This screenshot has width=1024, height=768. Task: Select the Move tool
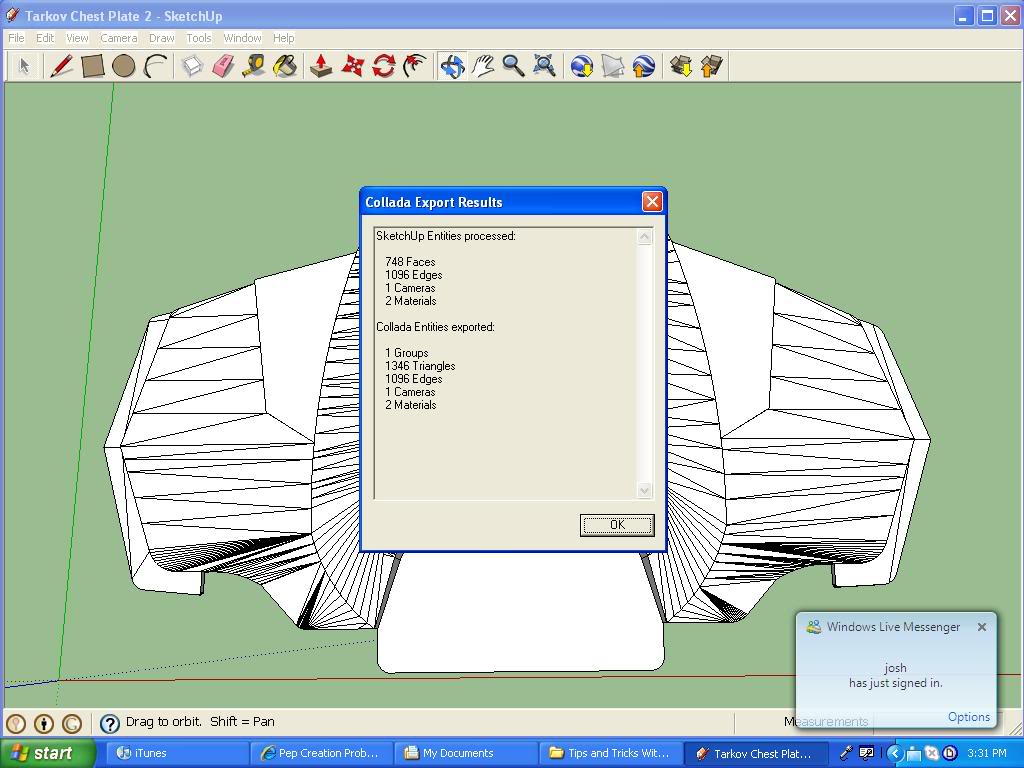click(x=352, y=67)
